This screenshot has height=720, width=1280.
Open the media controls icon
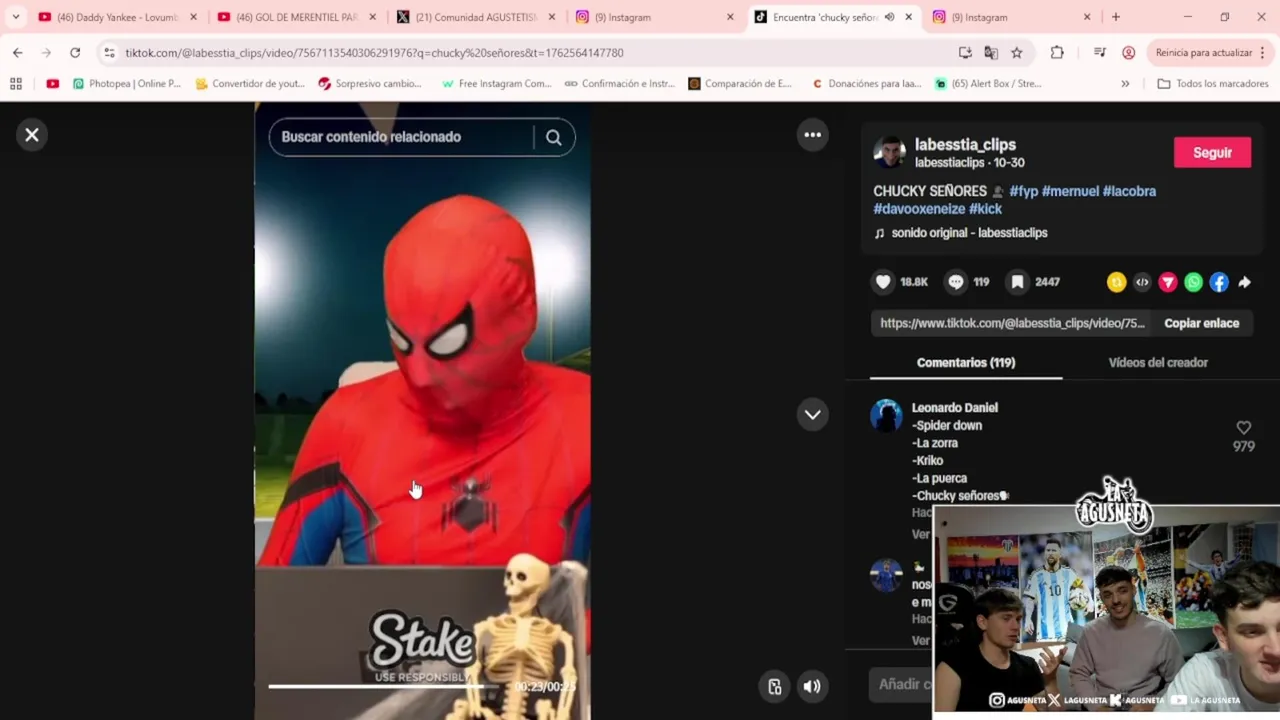(x=1099, y=53)
